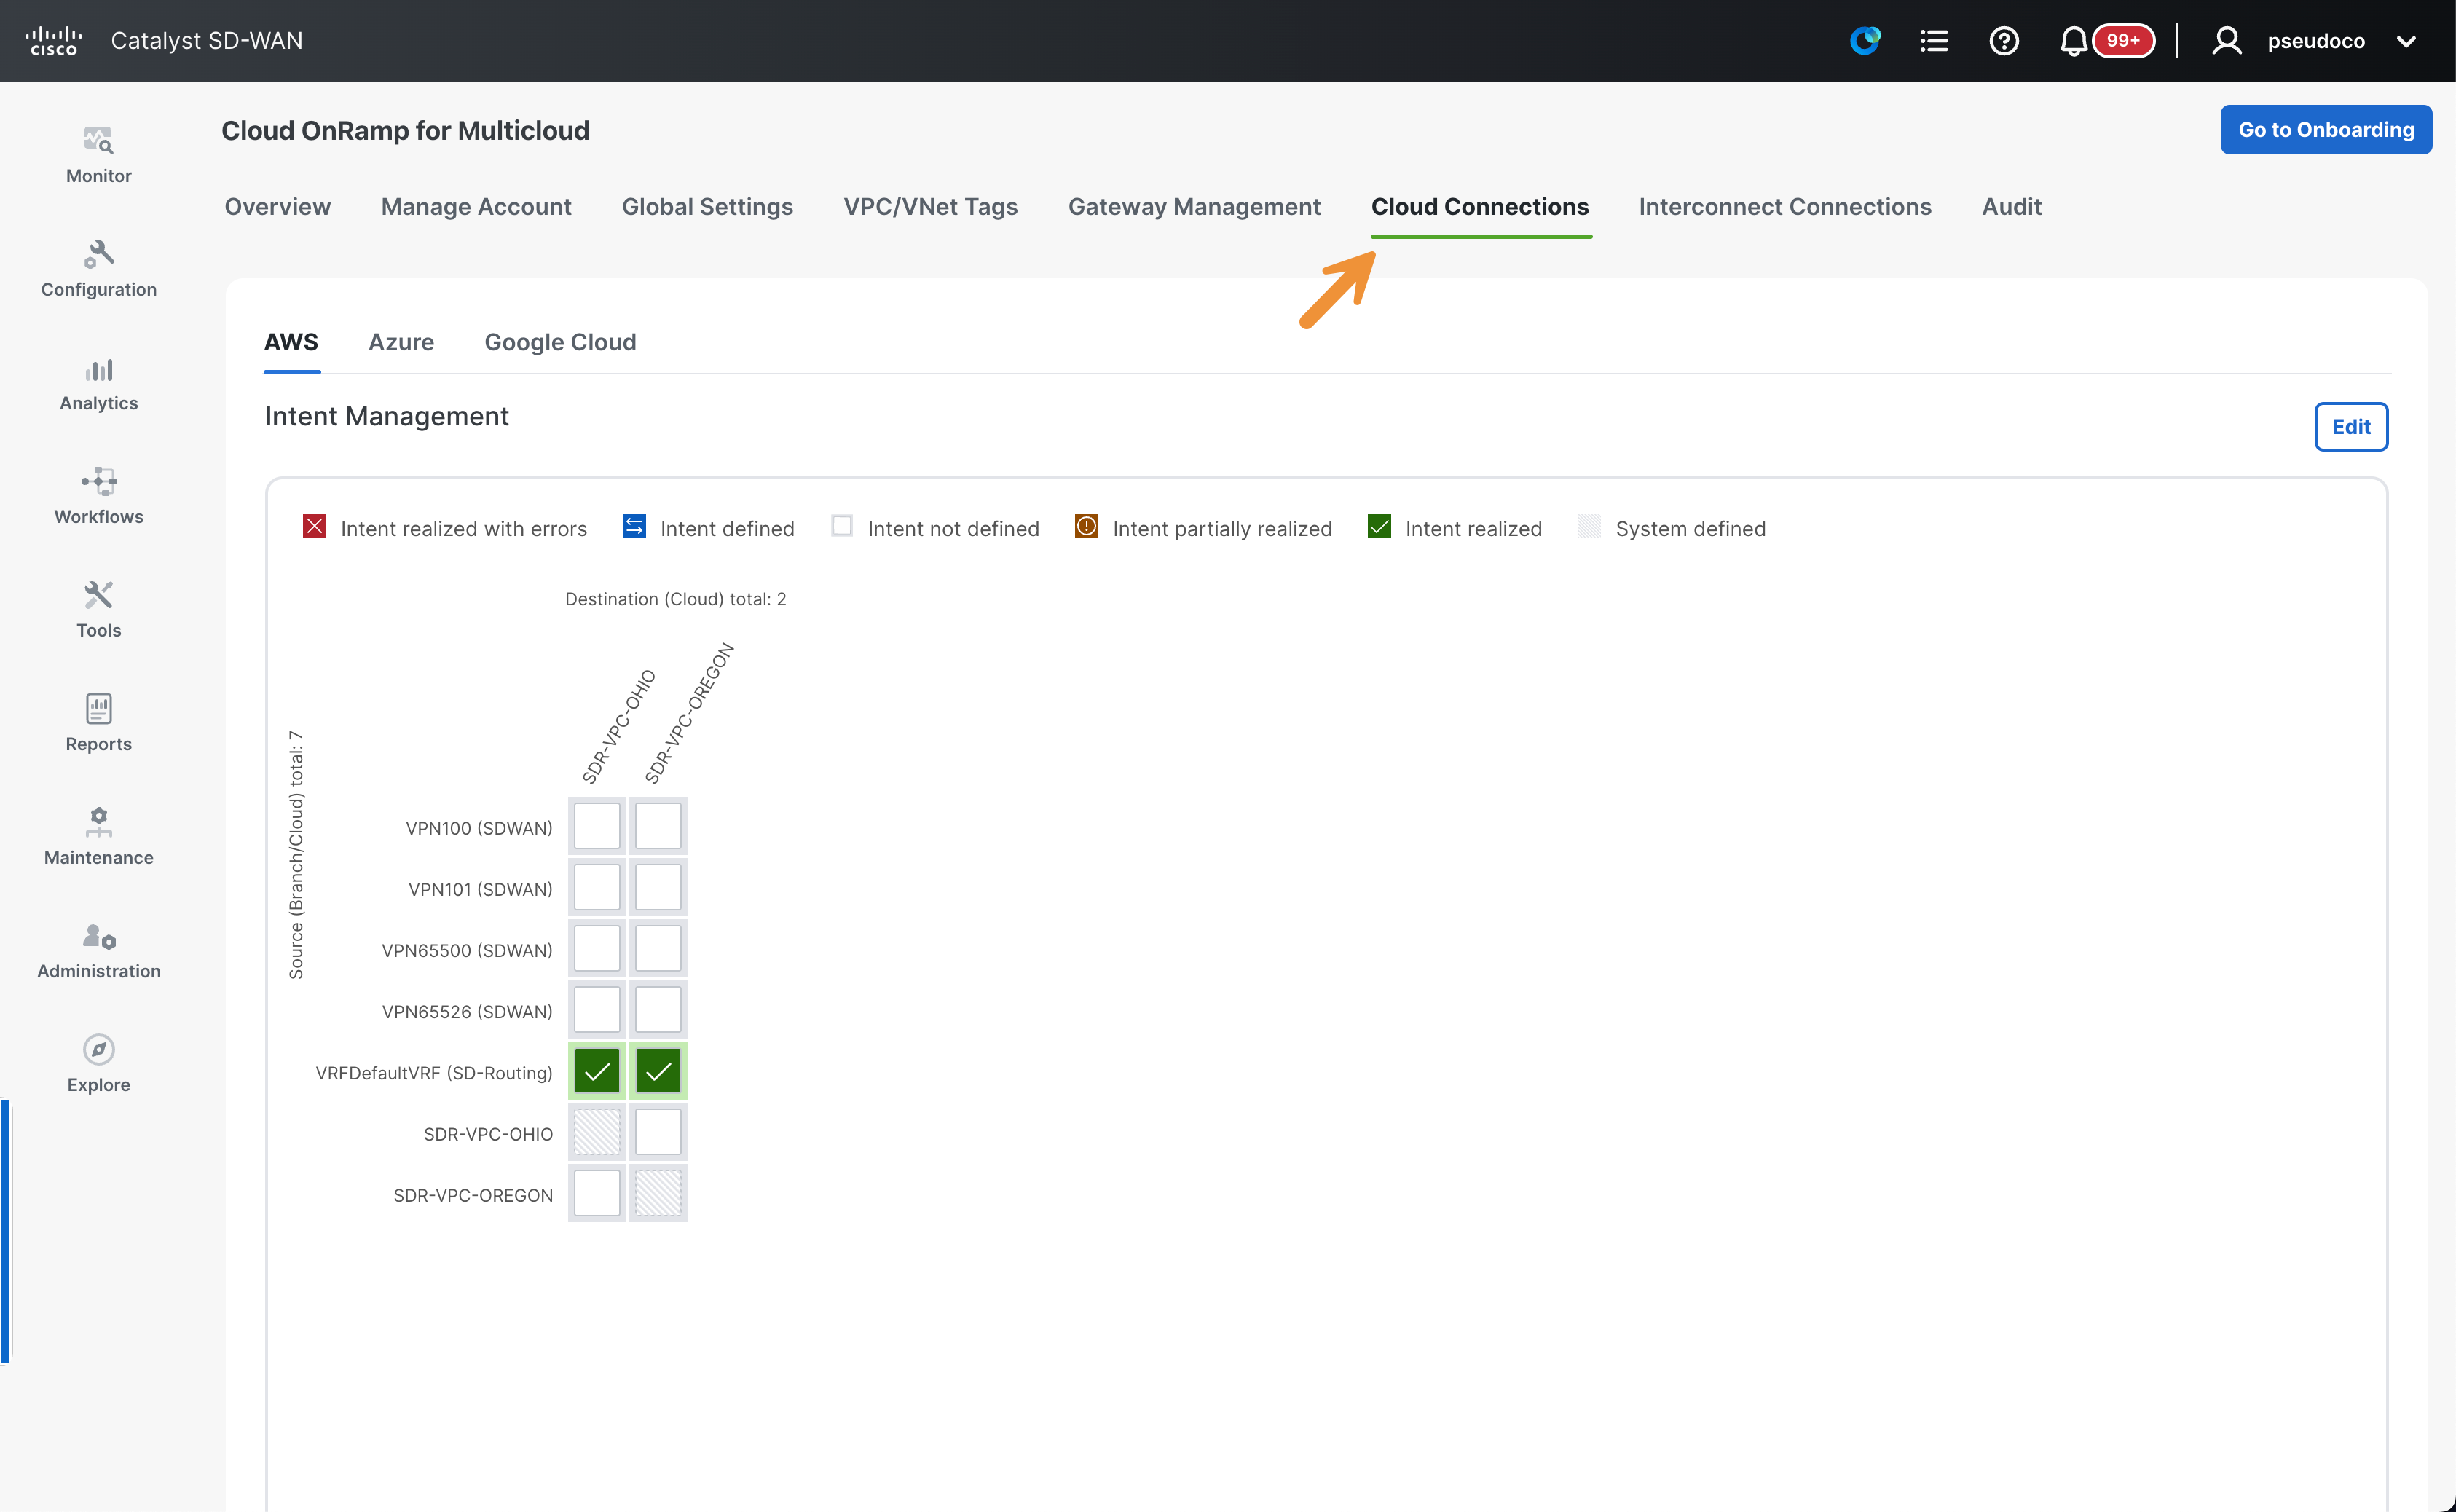Toggle VPN101 to SDR-VPC-OHIO cell
Image resolution: width=2456 pixels, height=1512 pixels.
pyautogui.click(x=597, y=888)
